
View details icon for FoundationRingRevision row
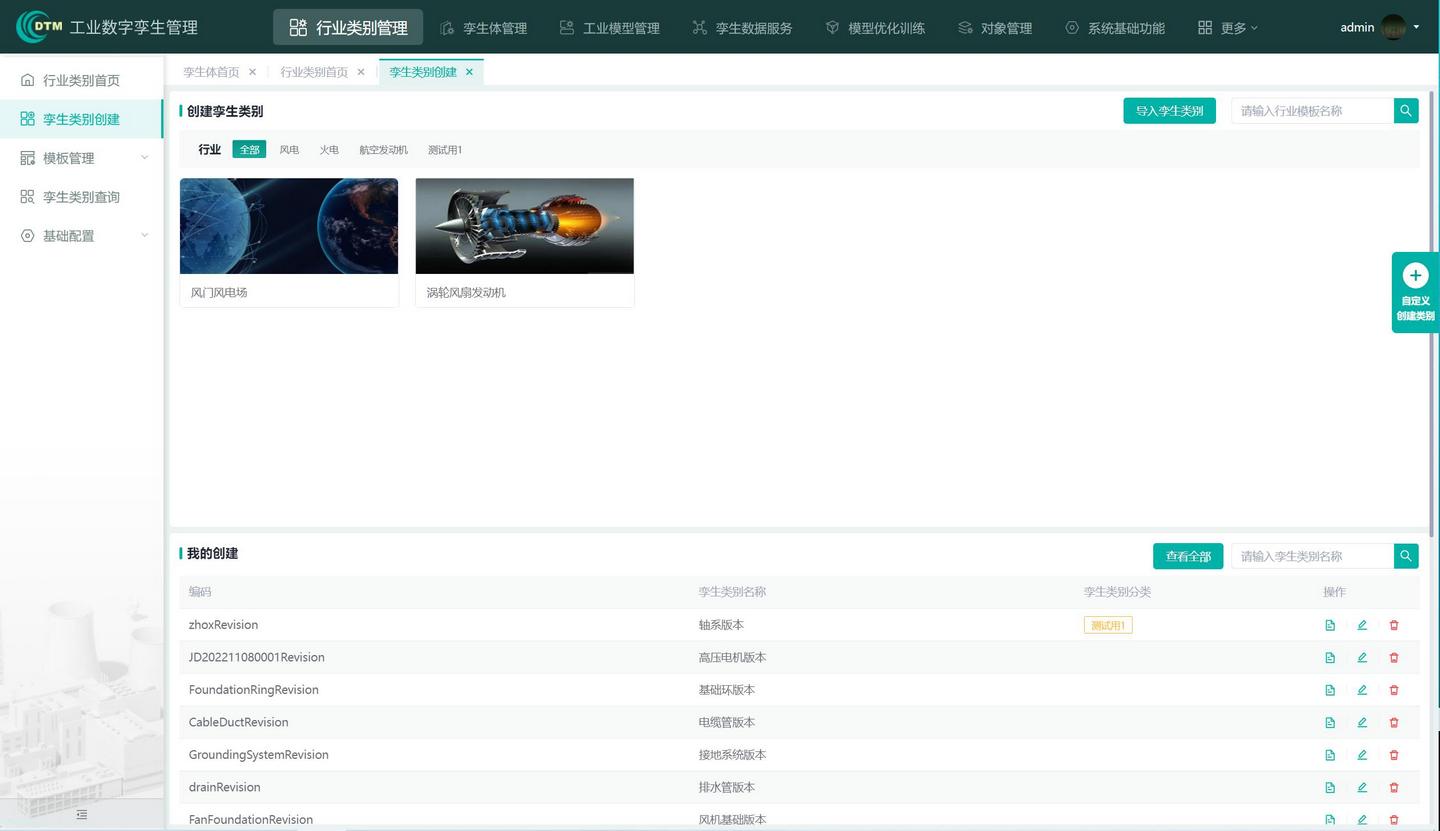point(1330,690)
